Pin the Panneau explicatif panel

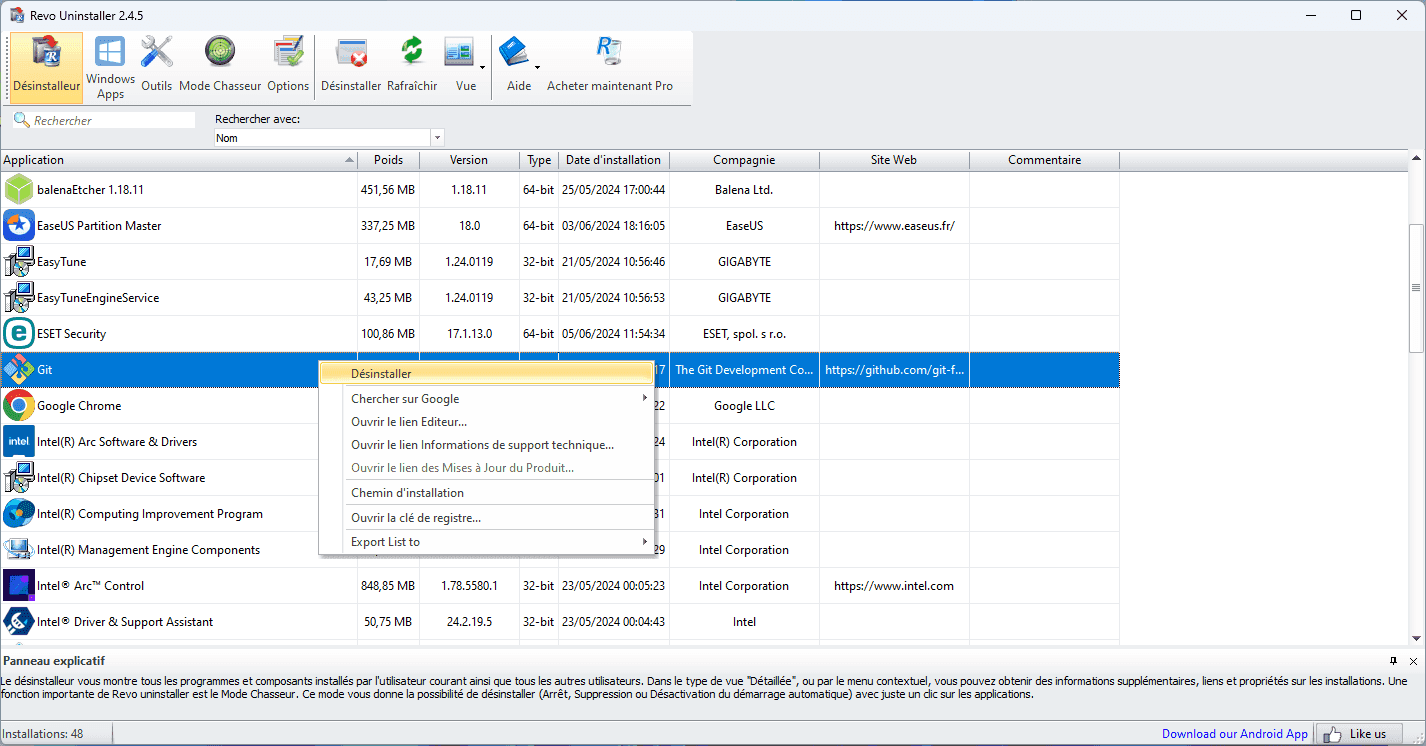[x=1394, y=661]
